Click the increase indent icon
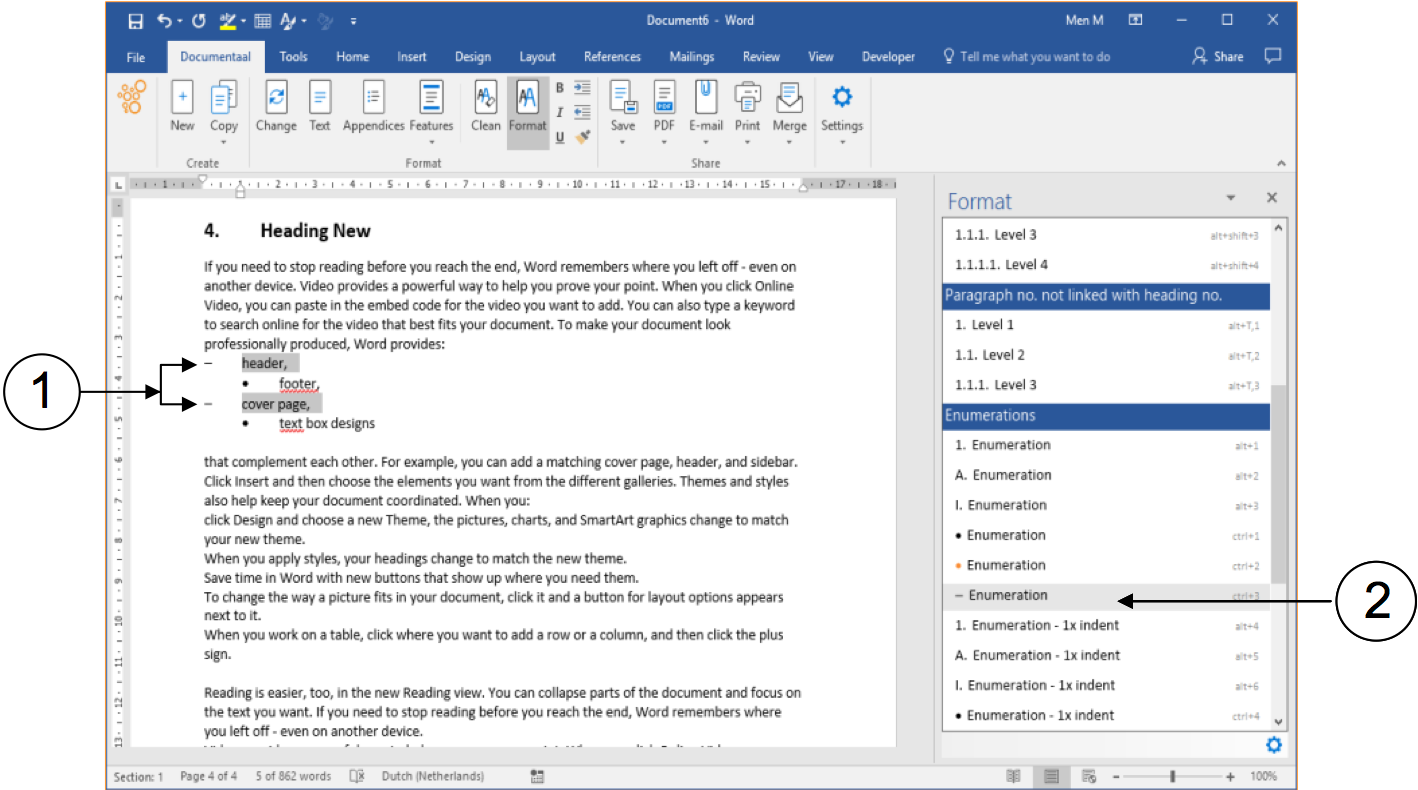The image size is (1418, 790). [x=583, y=88]
